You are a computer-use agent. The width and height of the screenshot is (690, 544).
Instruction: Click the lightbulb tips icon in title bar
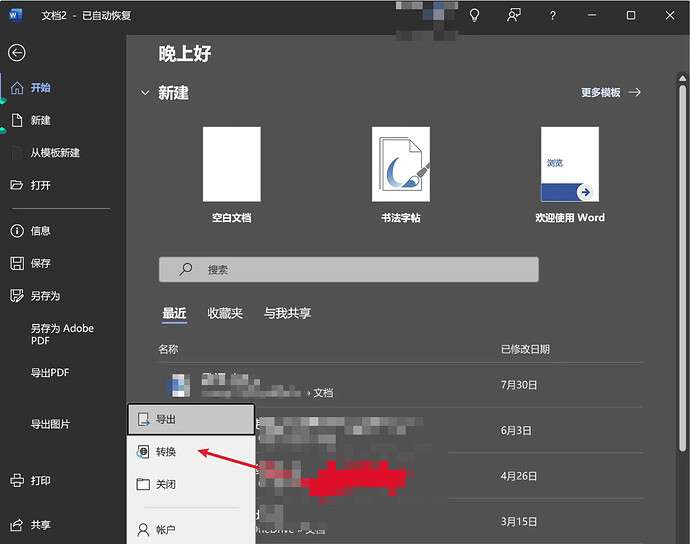point(474,15)
